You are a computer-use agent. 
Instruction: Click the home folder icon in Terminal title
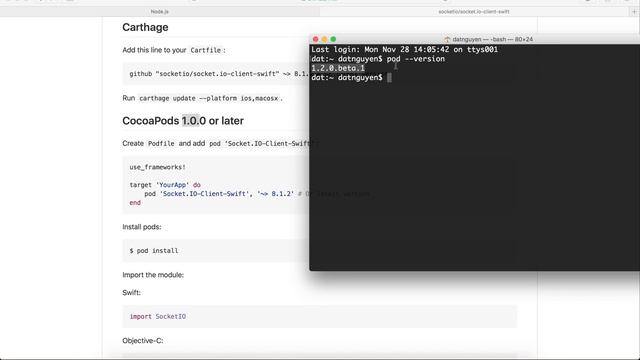click(447, 40)
